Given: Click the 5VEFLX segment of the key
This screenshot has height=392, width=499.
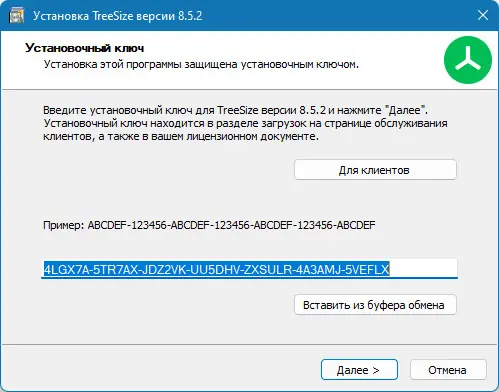Looking at the screenshot, I should pyautogui.click(x=367, y=269).
